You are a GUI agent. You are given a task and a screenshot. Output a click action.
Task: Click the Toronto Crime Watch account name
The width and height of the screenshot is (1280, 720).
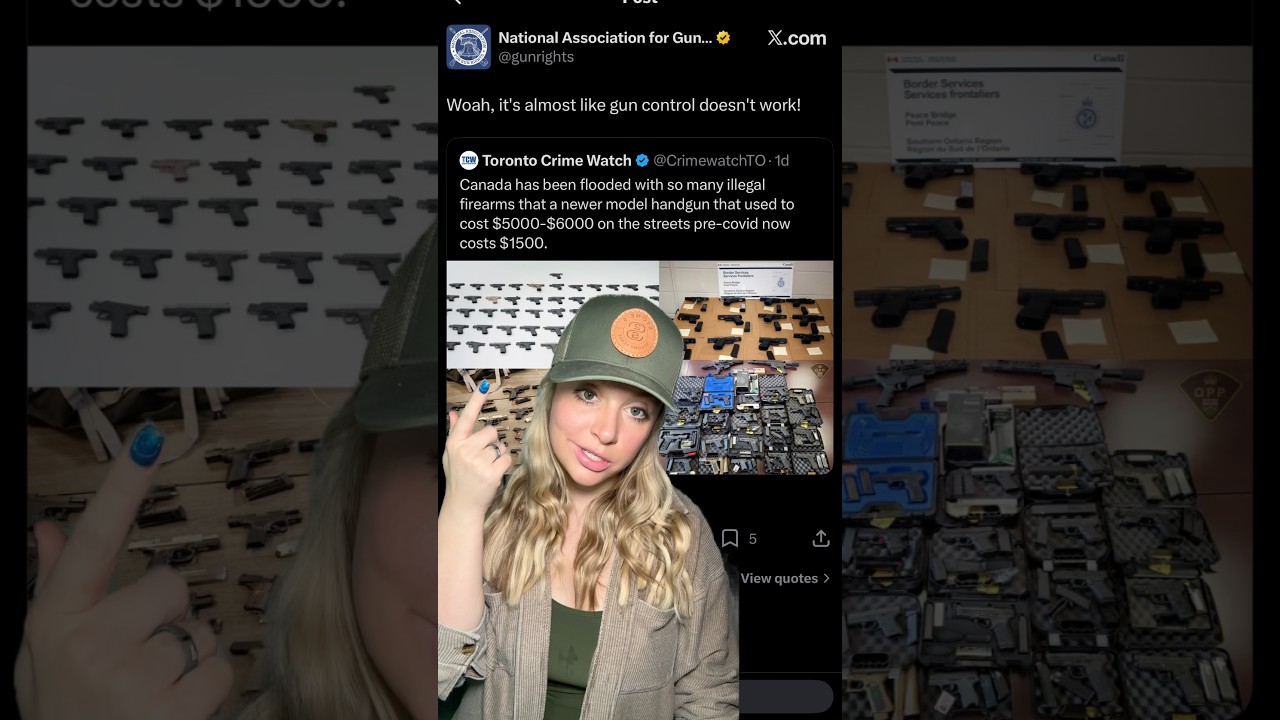click(556, 160)
